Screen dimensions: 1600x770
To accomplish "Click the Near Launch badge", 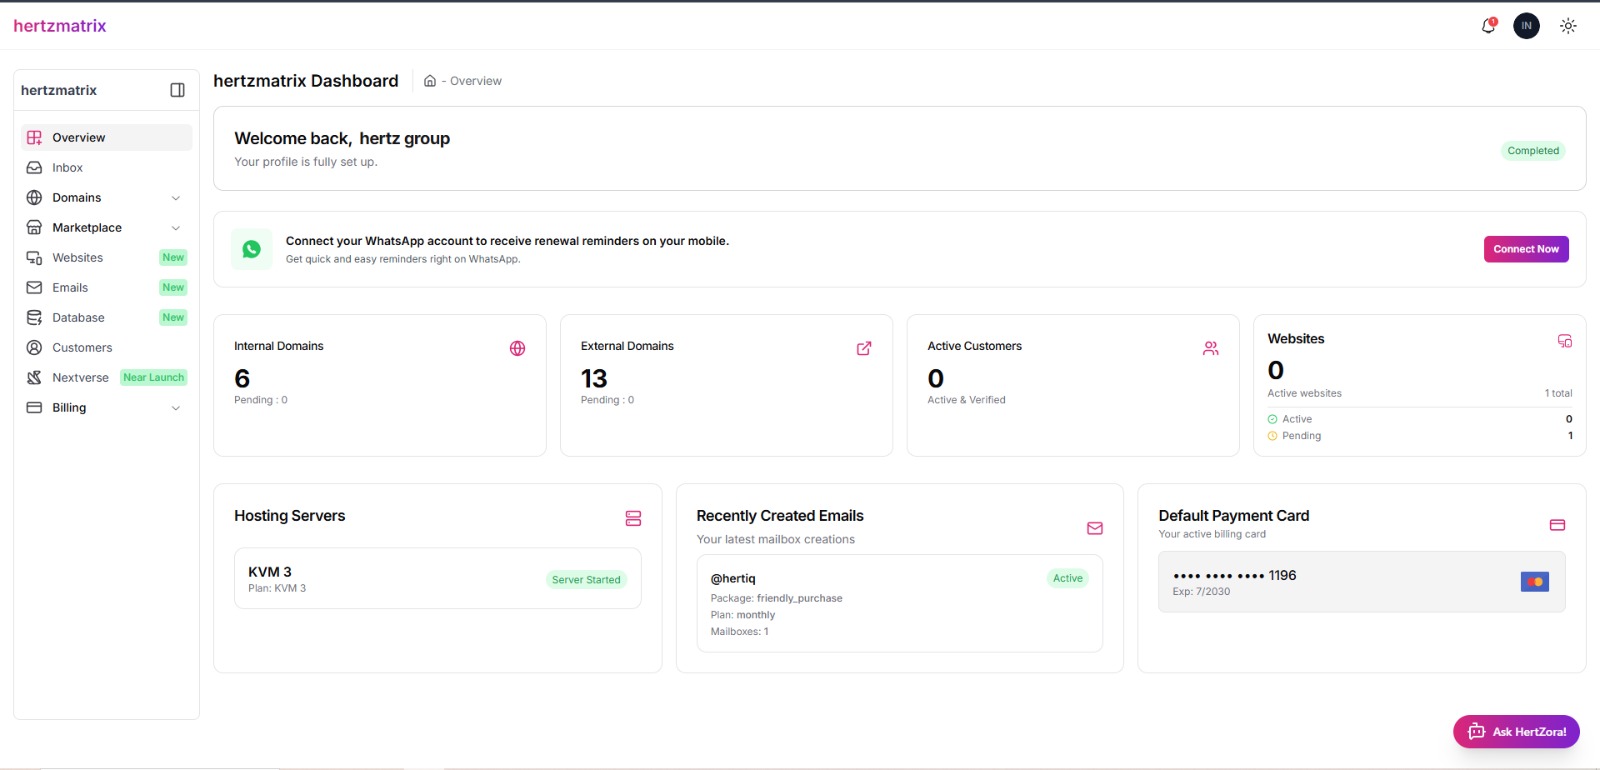I will pyautogui.click(x=154, y=378).
